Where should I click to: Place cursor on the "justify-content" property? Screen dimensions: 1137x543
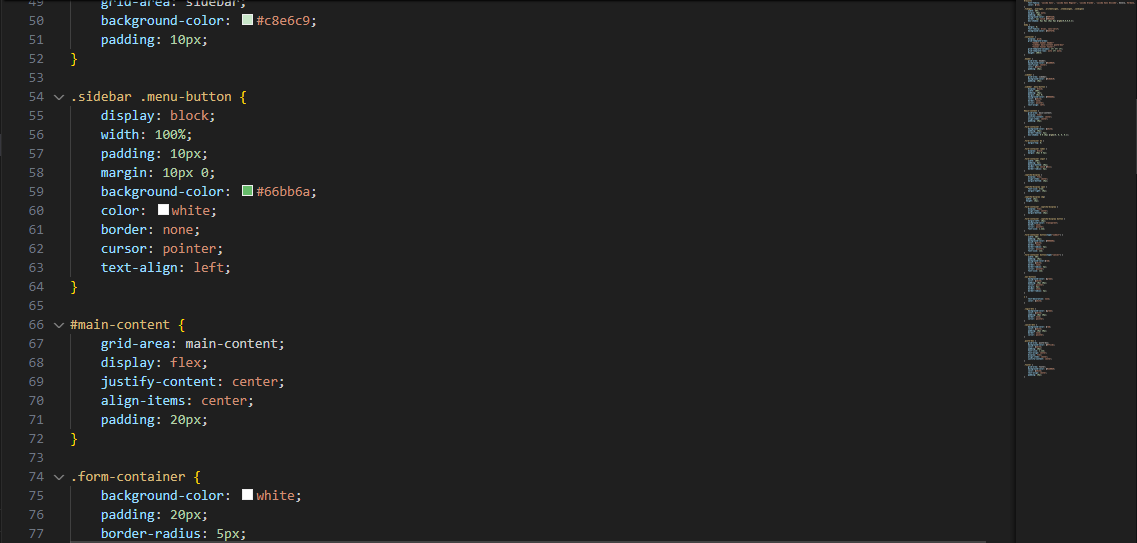161,382
